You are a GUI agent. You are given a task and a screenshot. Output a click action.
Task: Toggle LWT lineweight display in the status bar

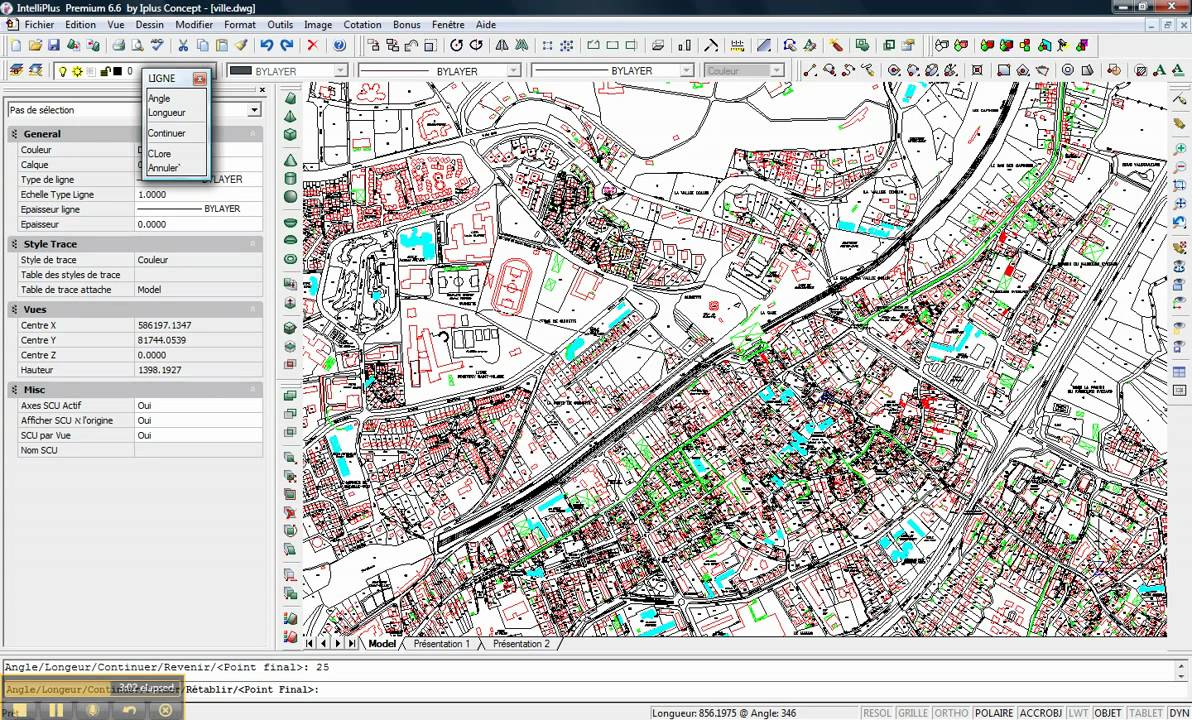pos(1078,712)
